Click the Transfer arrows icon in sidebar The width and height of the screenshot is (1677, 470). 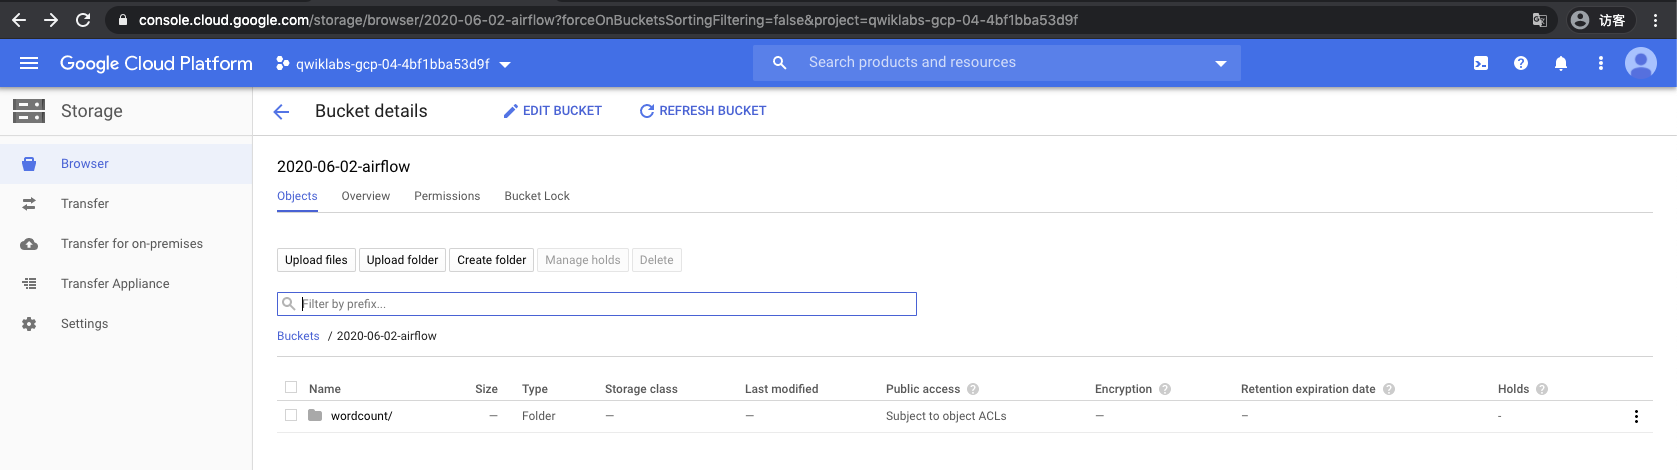(x=29, y=204)
